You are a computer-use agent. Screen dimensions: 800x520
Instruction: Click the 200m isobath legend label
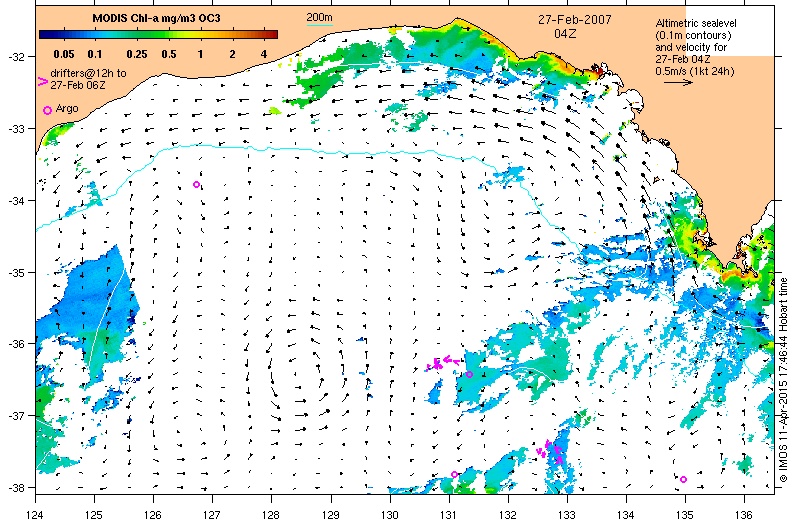click(x=319, y=18)
